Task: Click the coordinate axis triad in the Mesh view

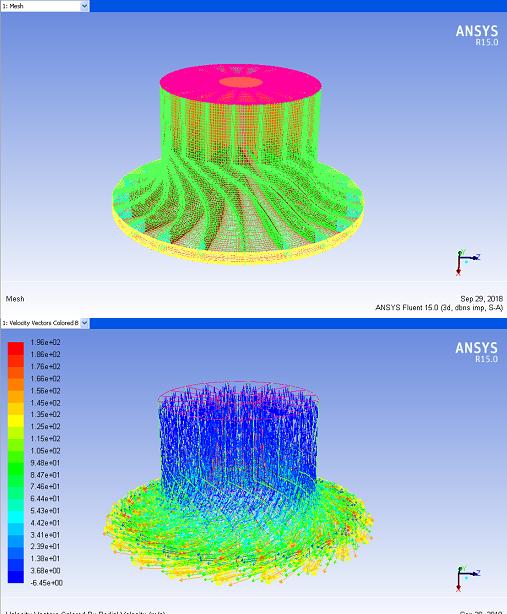Action: click(x=467, y=262)
